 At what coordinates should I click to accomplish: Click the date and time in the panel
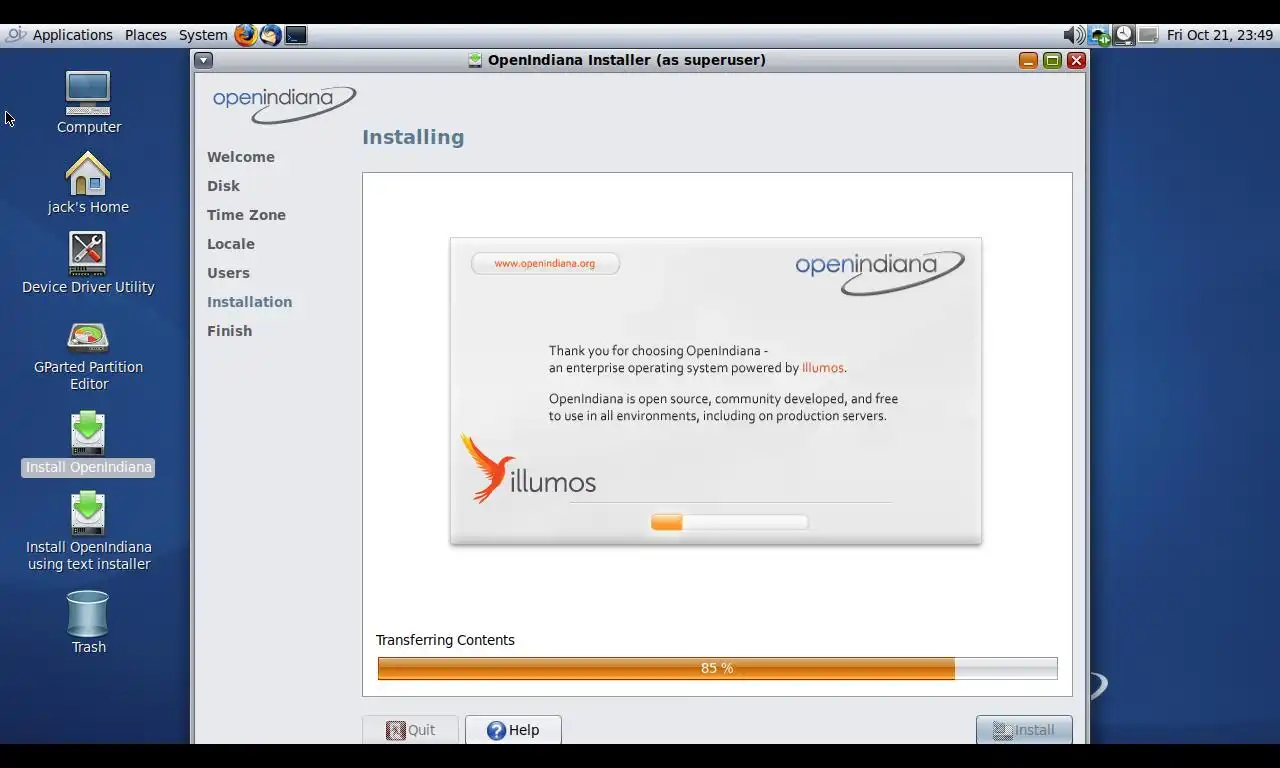click(x=1220, y=35)
